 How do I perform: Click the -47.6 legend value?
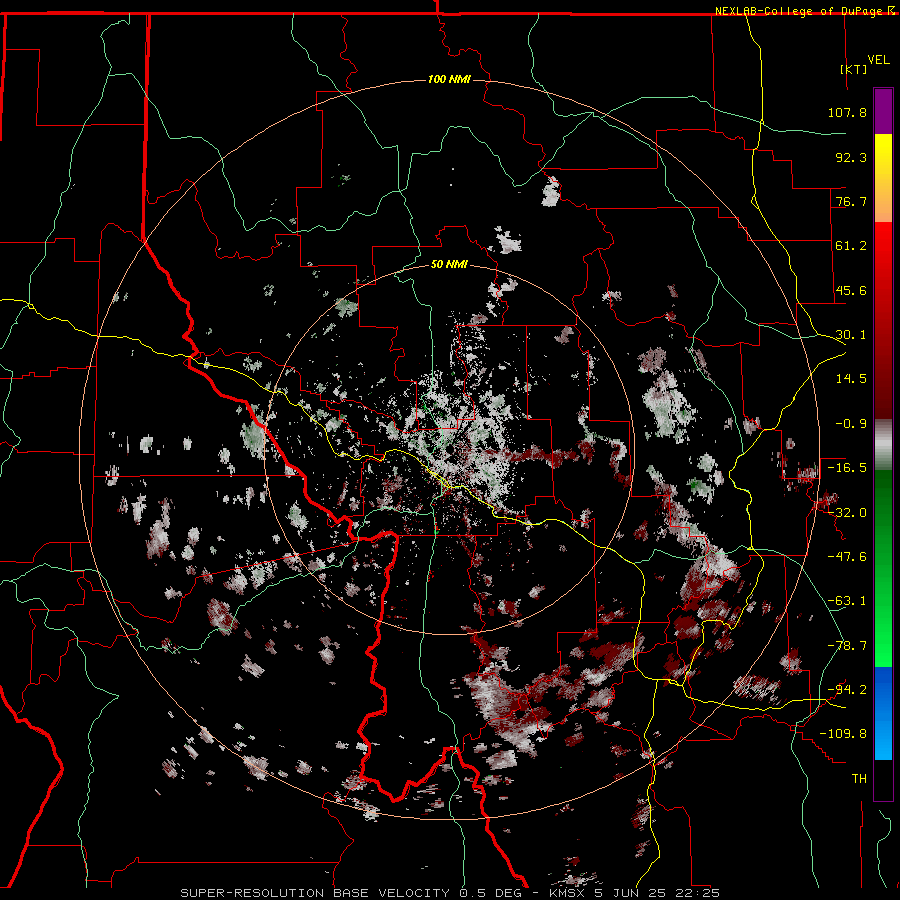pos(847,557)
